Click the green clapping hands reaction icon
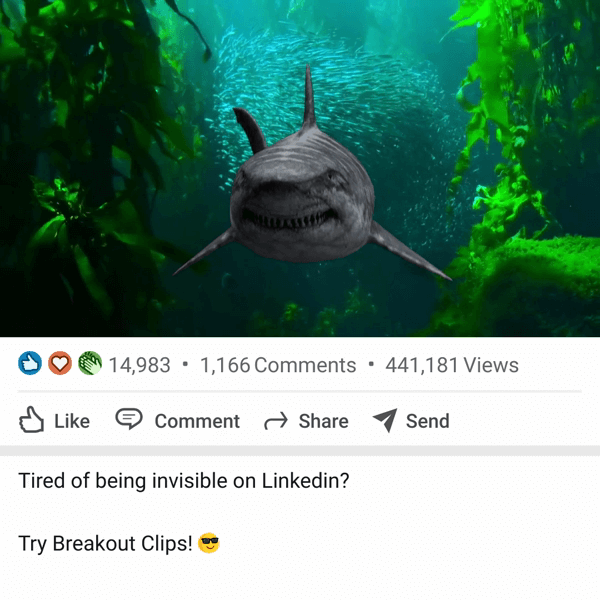 [x=90, y=363]
